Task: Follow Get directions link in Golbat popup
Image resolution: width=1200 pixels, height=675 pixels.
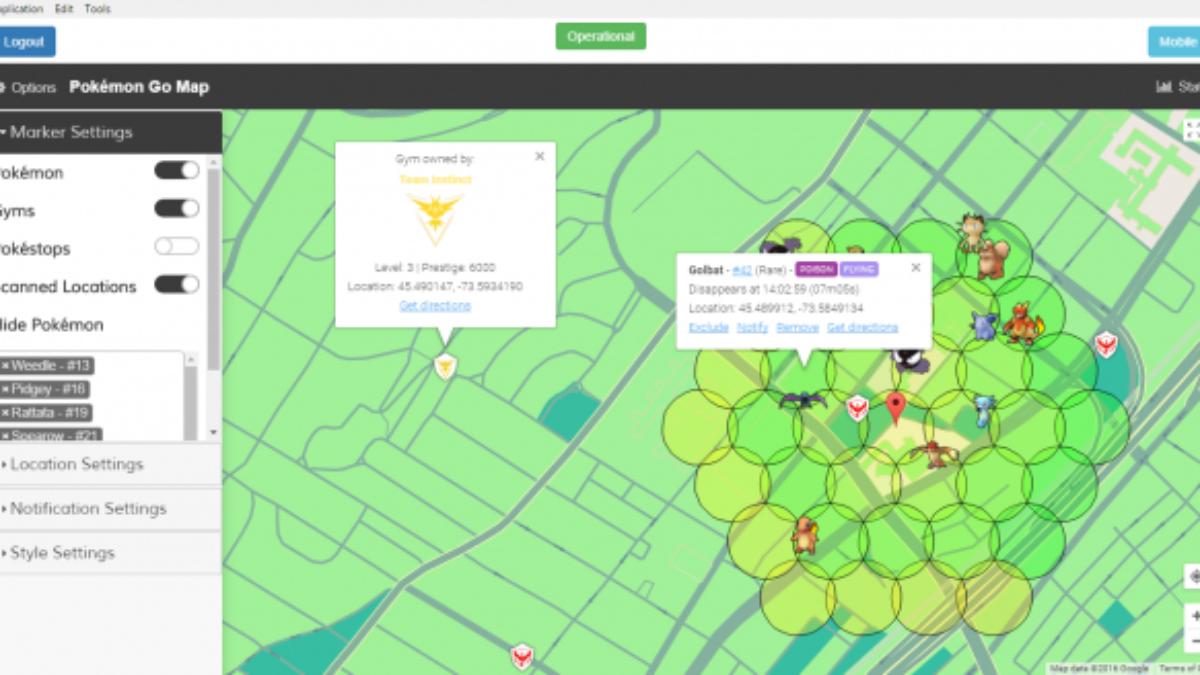Action: point(862,327)
